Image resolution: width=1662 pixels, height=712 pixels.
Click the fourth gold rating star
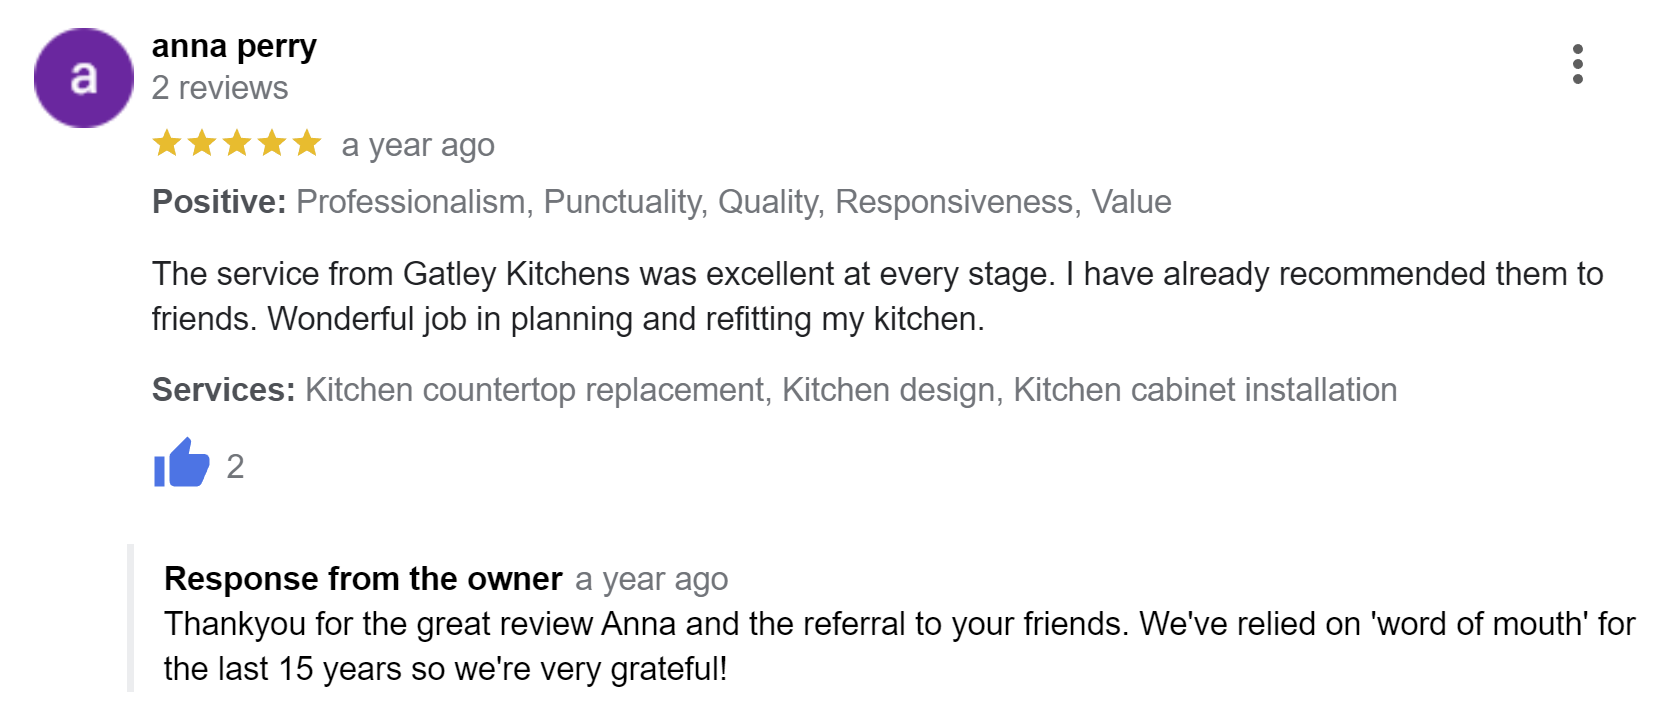pos(272,144)
